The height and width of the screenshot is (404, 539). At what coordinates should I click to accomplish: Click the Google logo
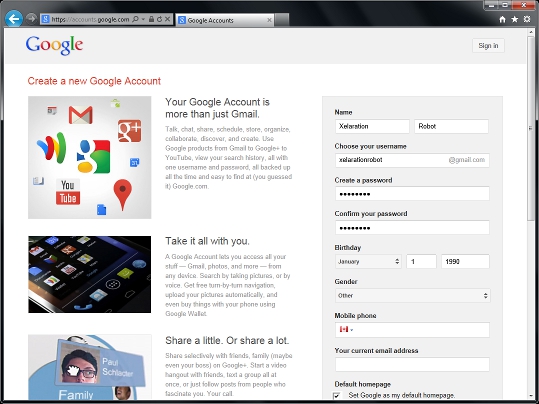point(54,45)
